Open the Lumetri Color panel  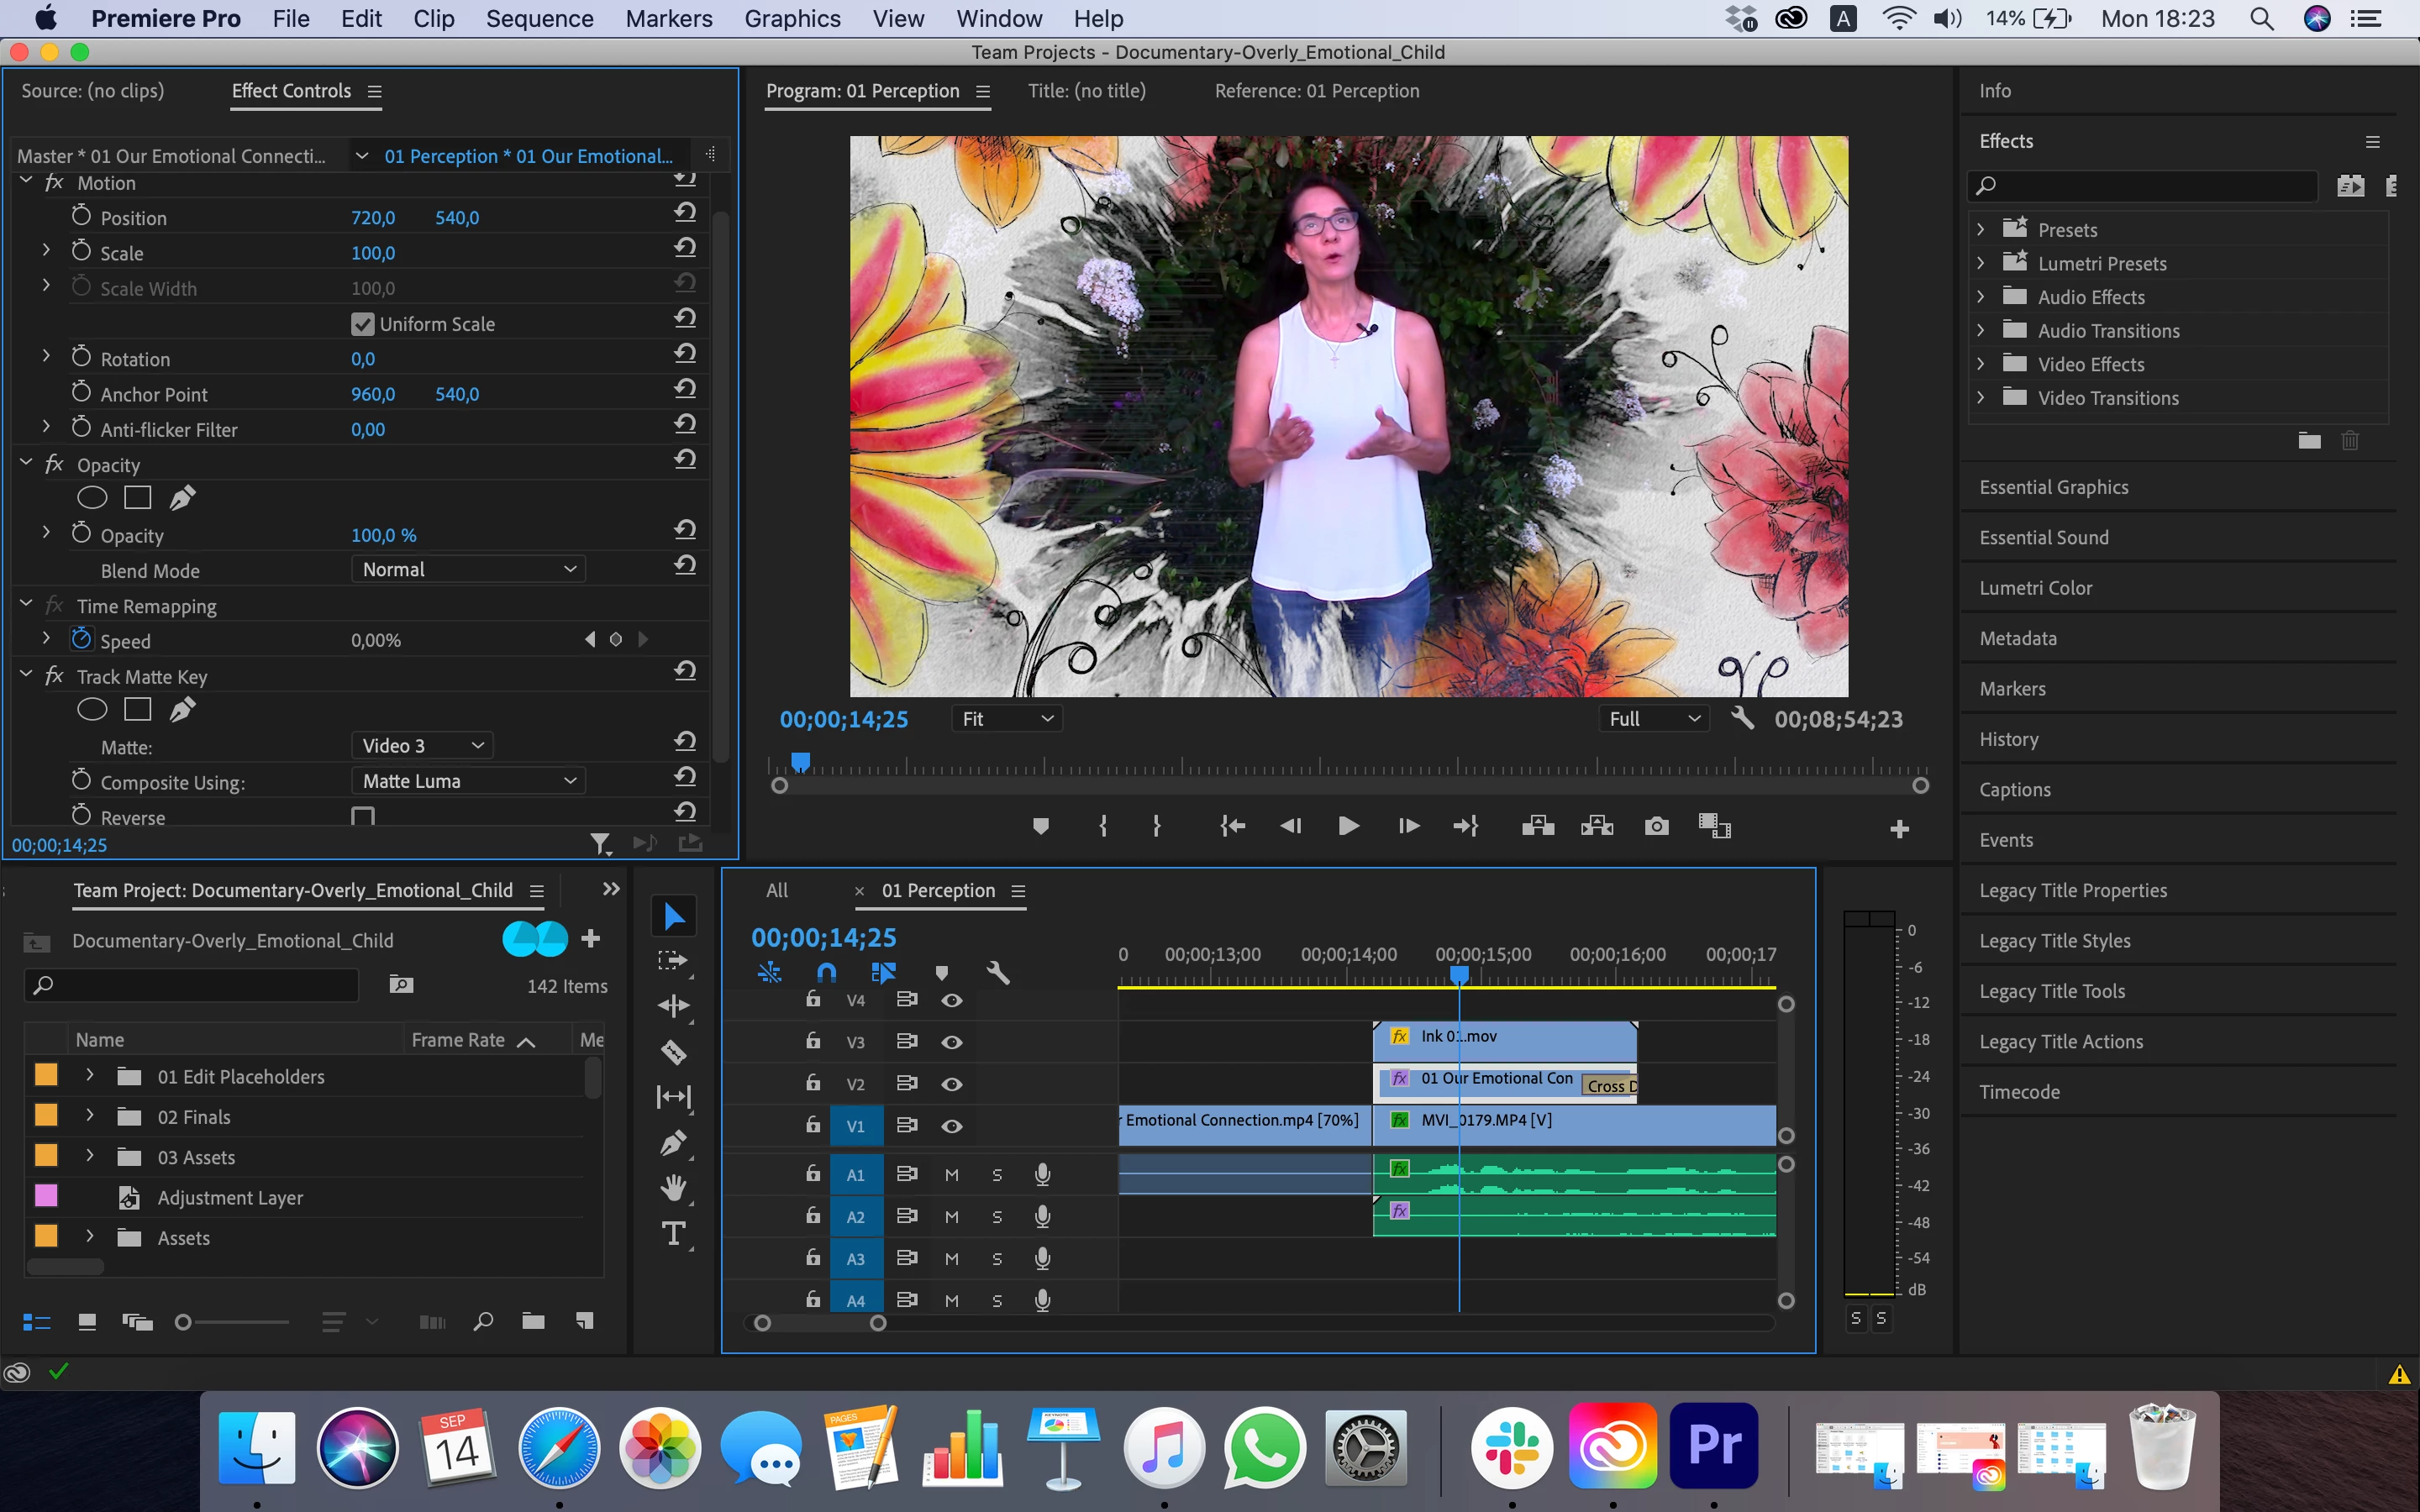tap(2035, 588)
